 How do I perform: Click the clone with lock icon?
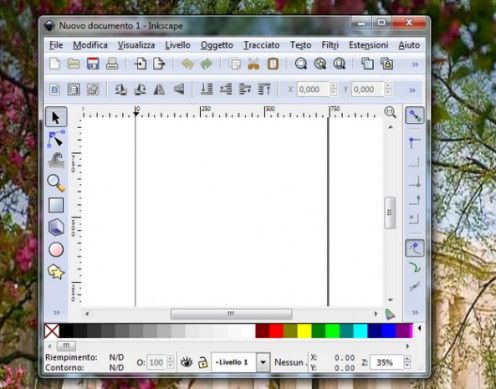click(x=387, y=63)
